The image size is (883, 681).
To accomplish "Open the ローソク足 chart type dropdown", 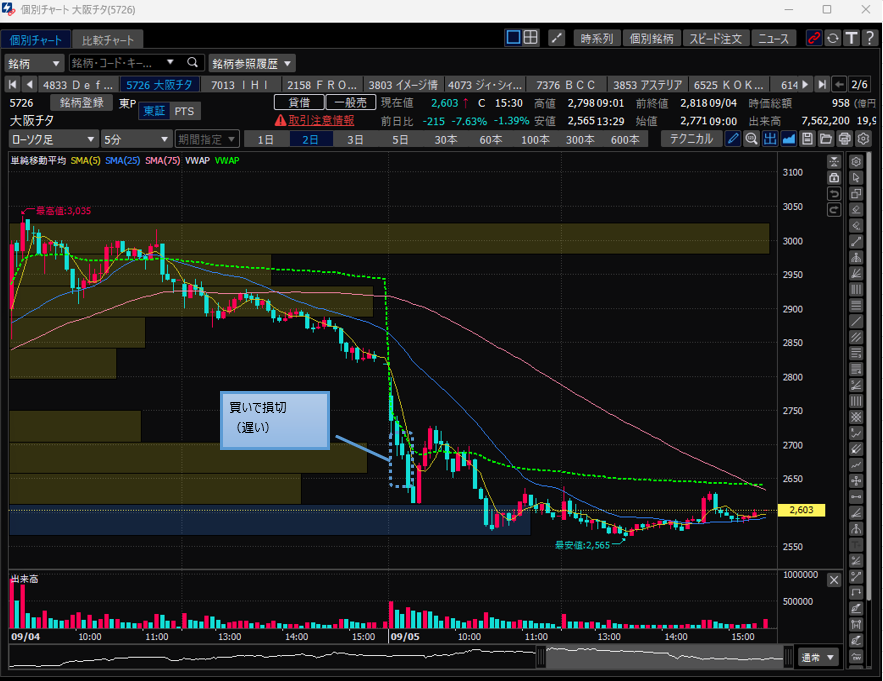I will click(54, 139).
